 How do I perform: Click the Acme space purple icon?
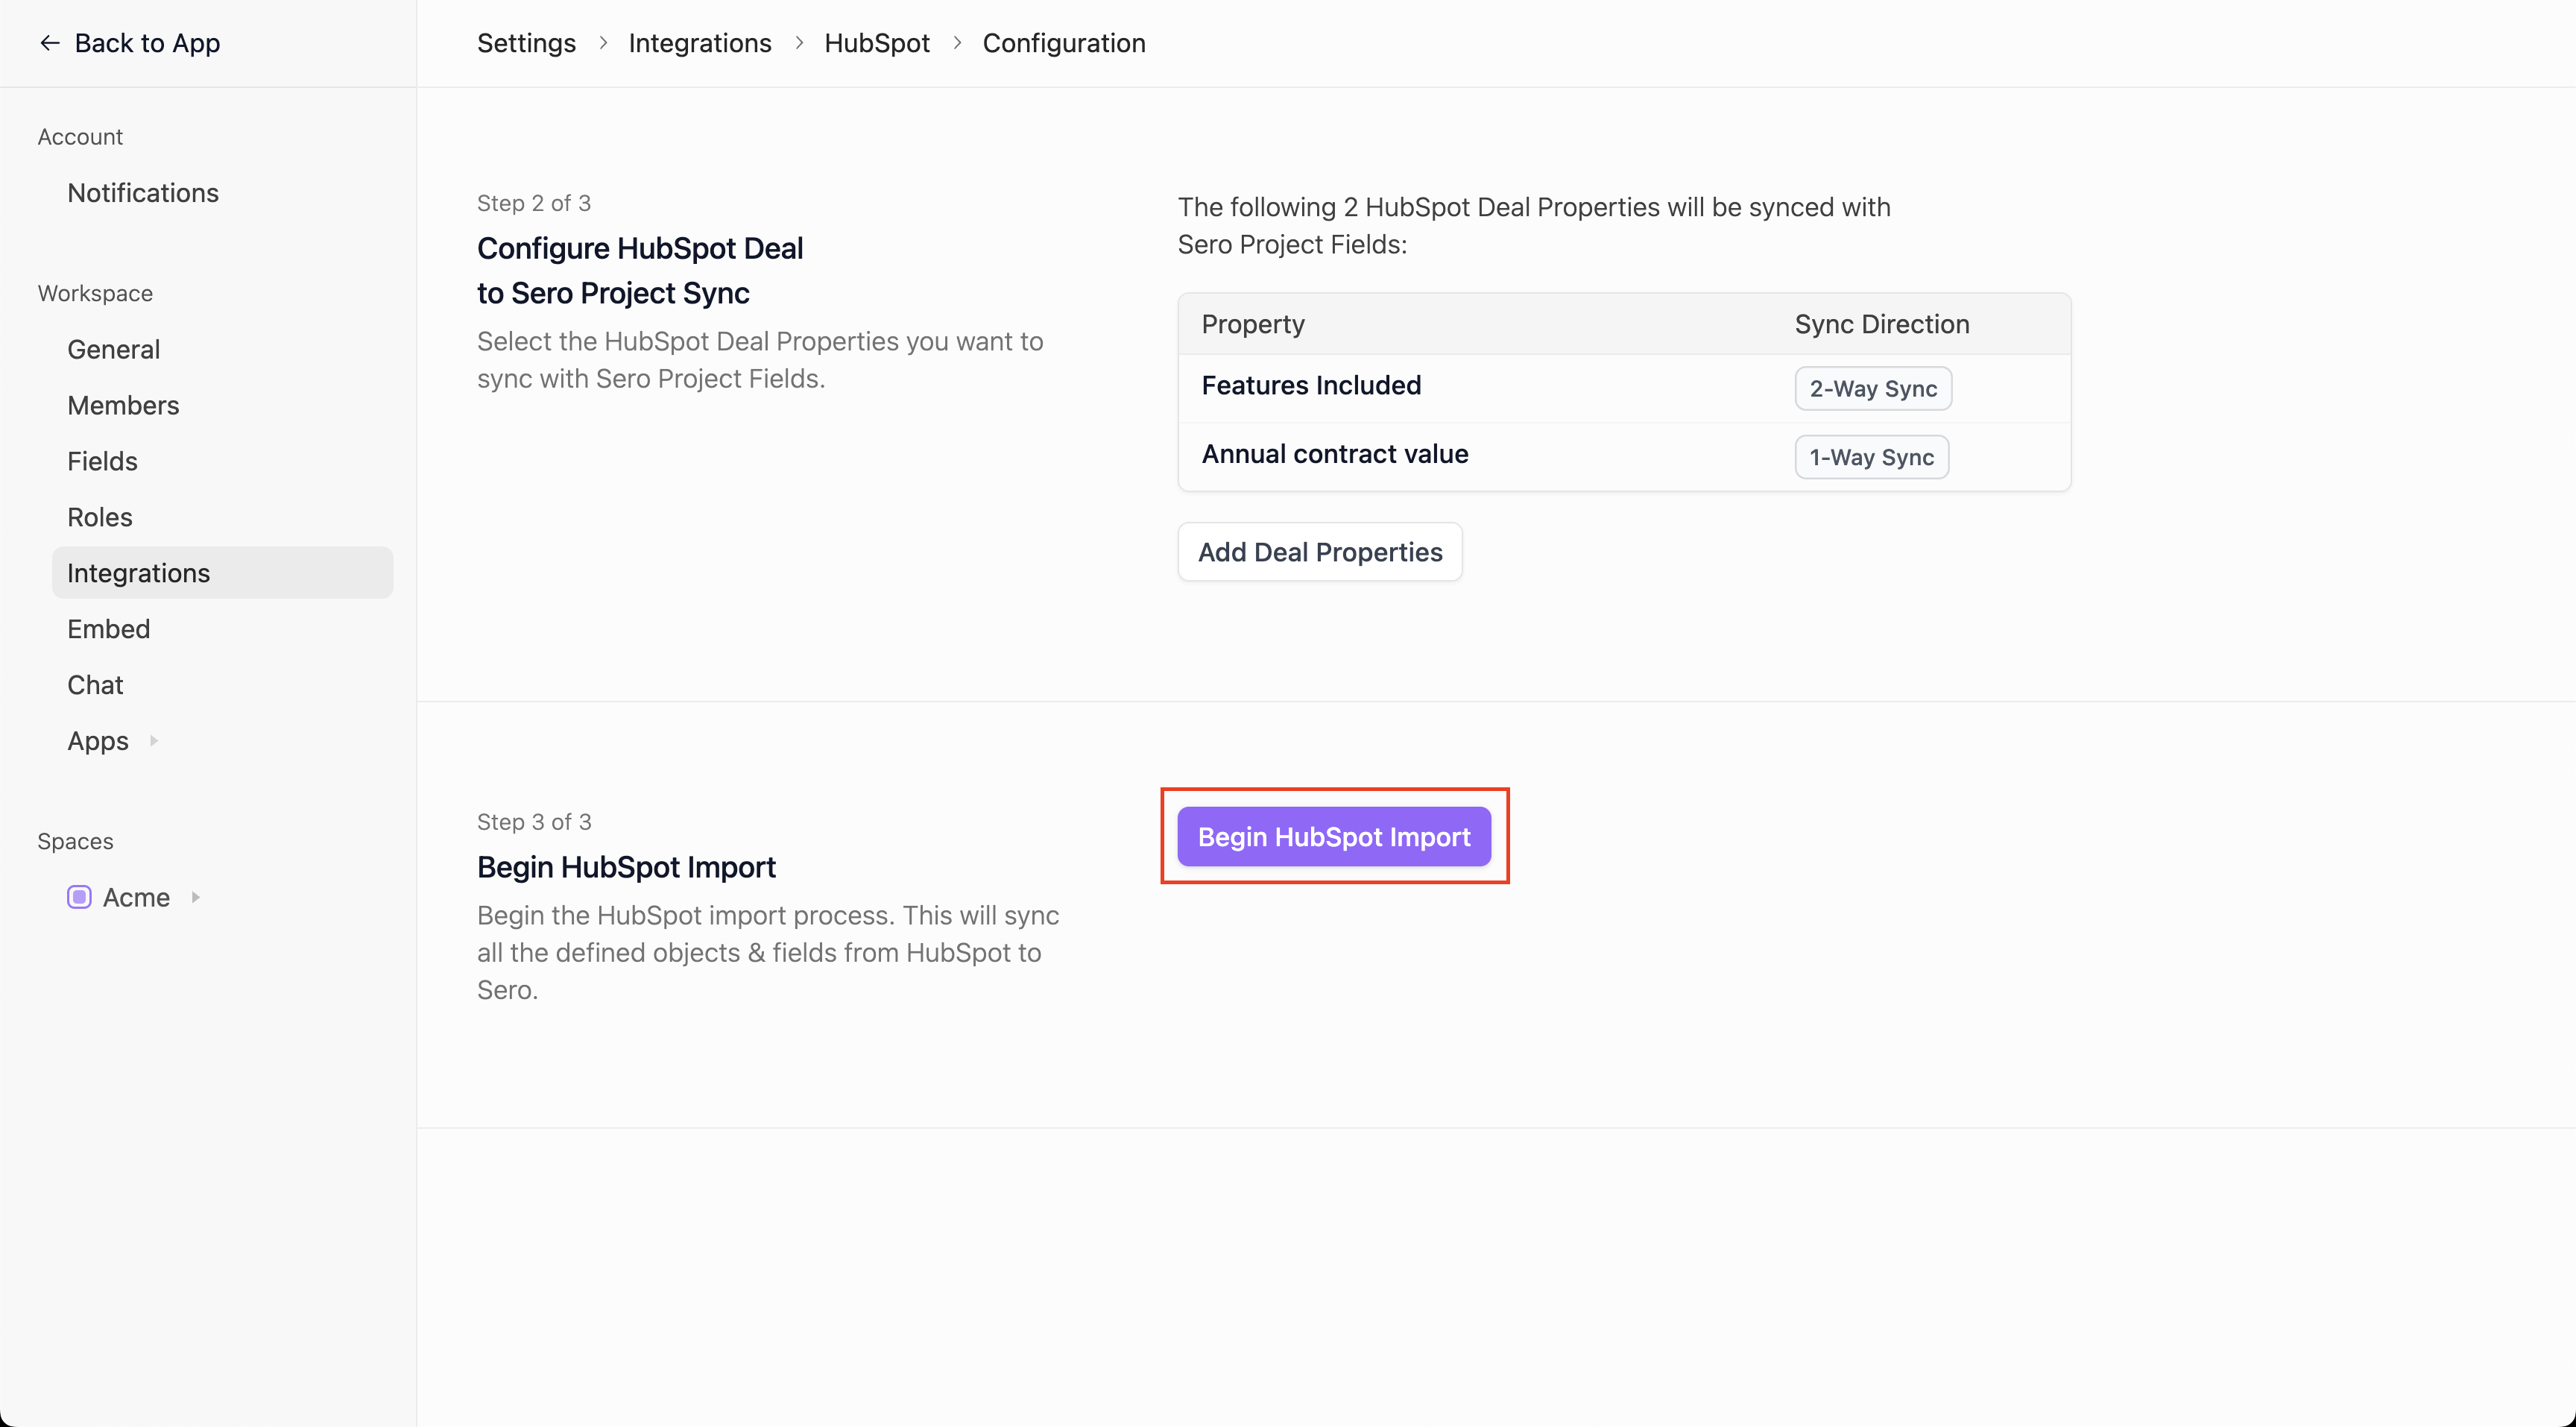[x=79, y=897]
